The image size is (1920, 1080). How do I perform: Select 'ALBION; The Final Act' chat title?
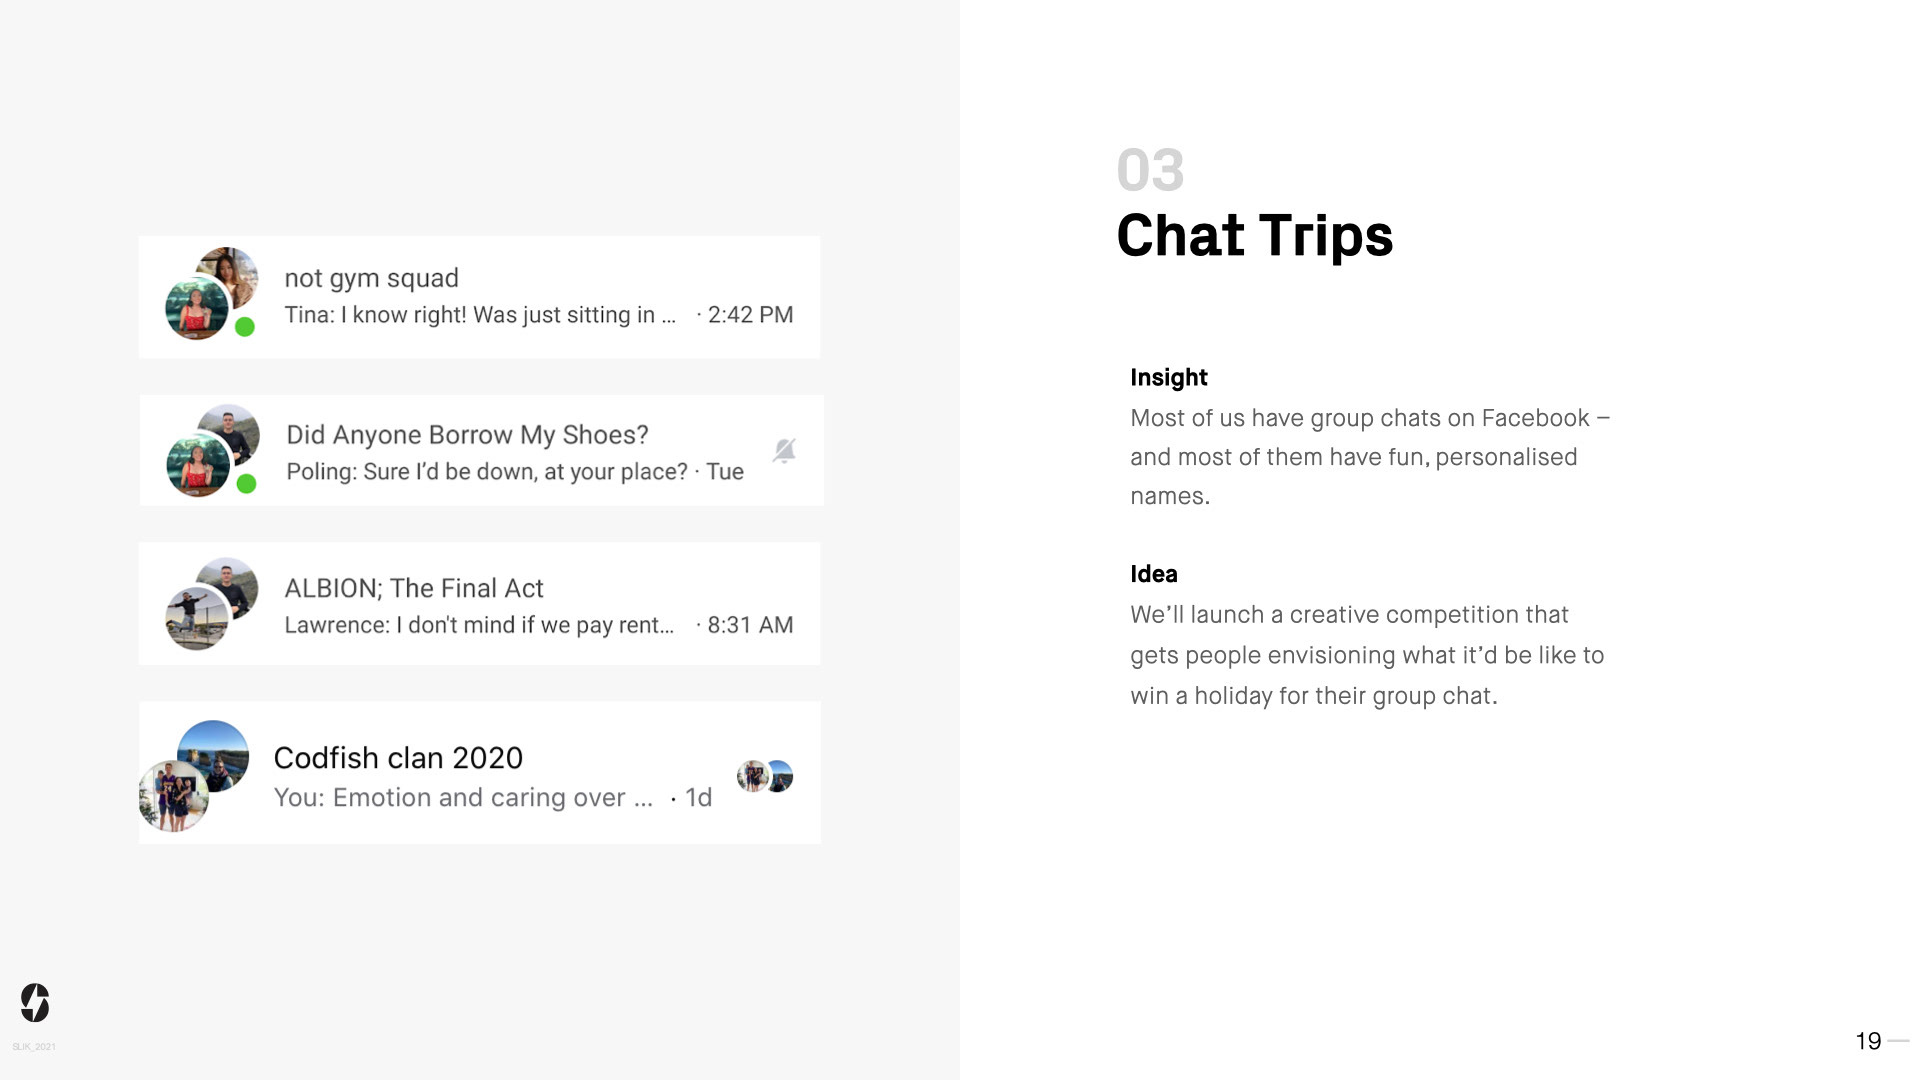(414, 588)
